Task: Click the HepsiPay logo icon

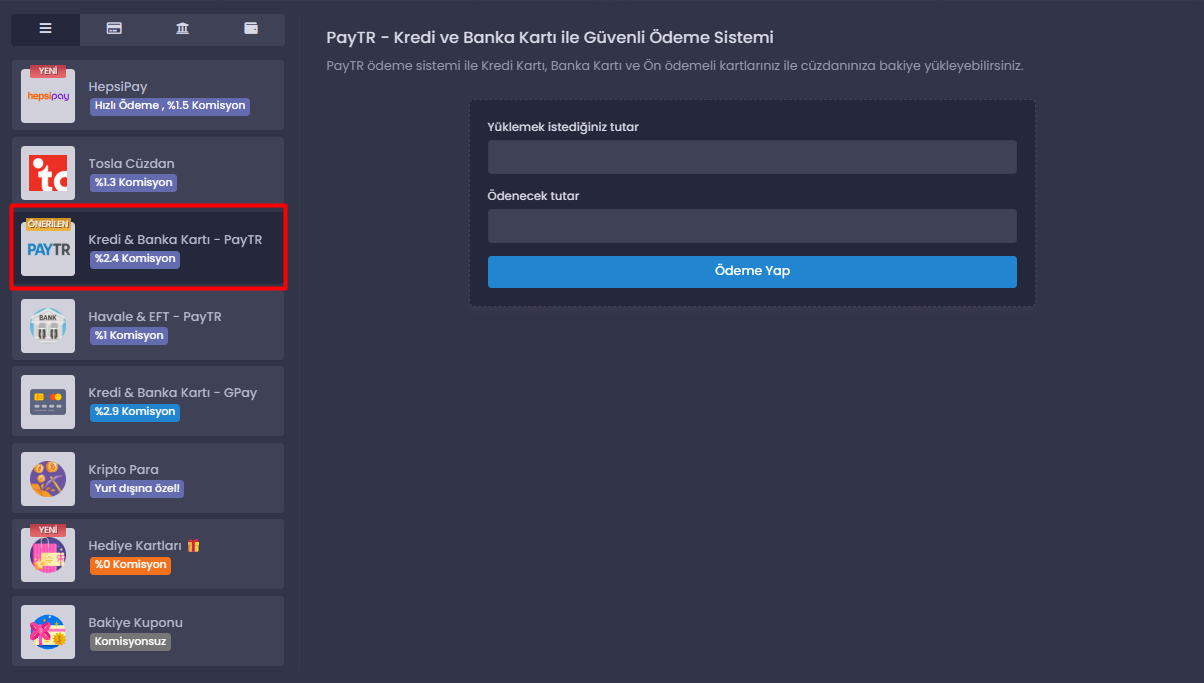Action: click(x=48, y=96)
